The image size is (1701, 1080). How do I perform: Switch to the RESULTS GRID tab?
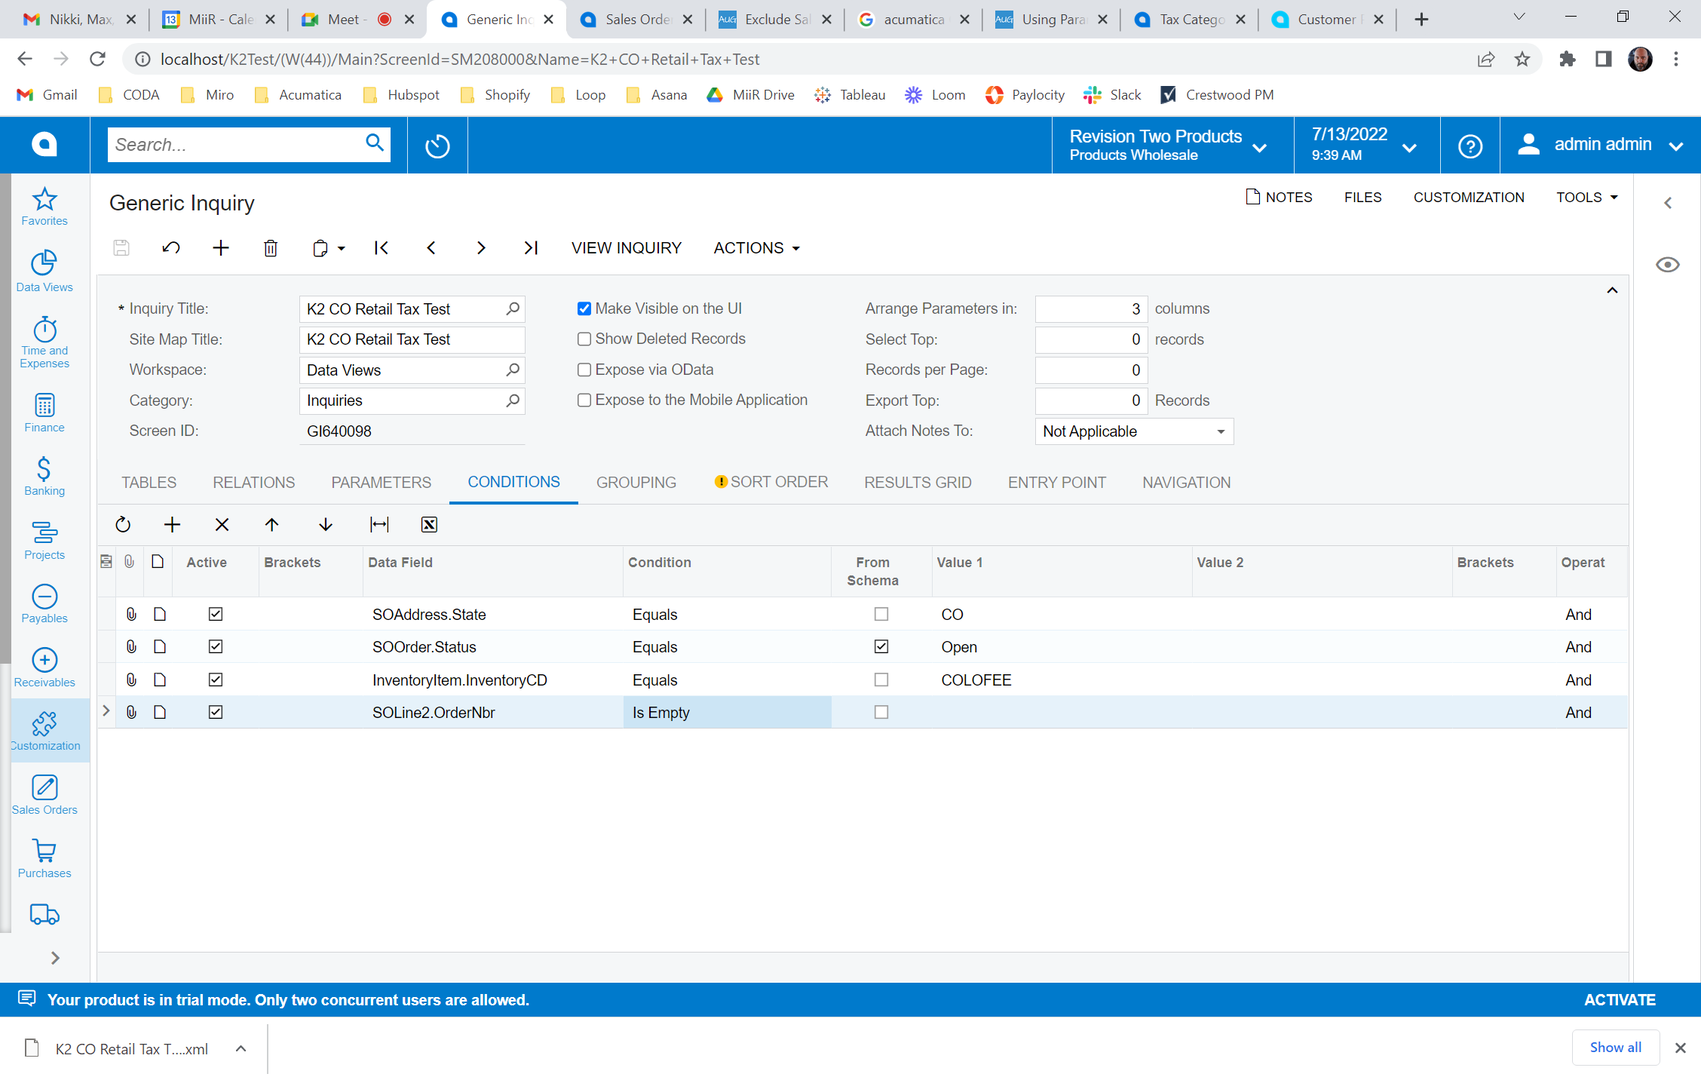tap(917, 482)
